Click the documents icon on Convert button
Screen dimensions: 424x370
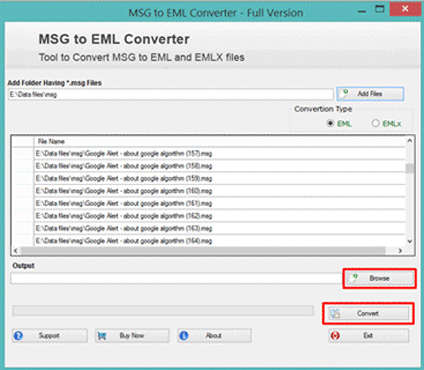tap(335, 313)
